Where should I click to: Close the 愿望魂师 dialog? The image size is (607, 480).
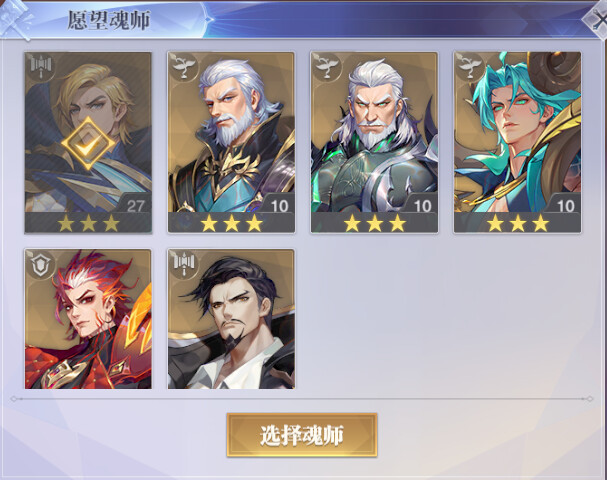click(596, 19)
